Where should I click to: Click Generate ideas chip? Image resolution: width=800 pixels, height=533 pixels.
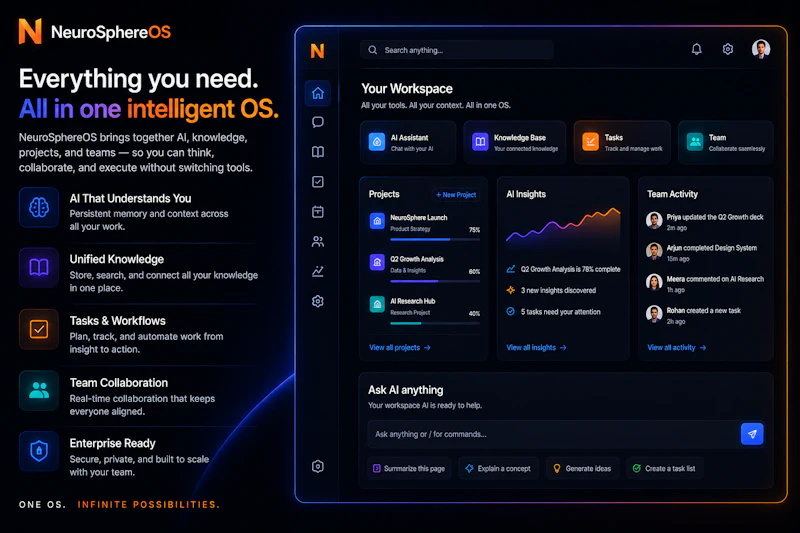pyautogui.click(x=583, y=468)
